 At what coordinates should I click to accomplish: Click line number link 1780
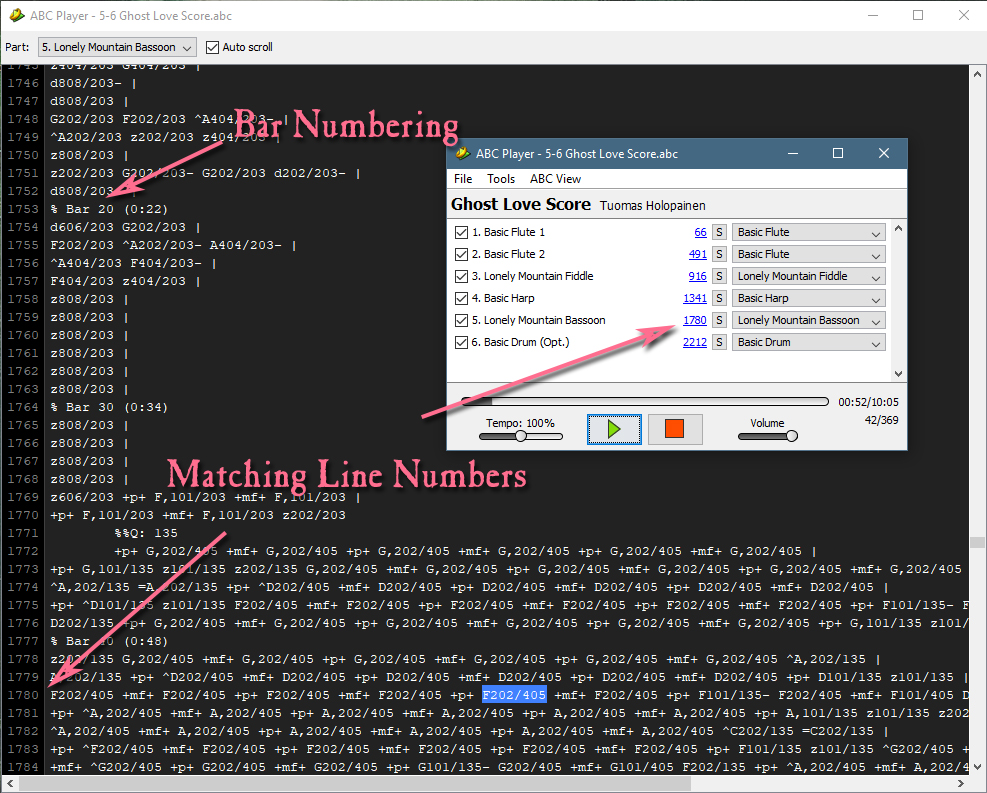coord(695,320)
